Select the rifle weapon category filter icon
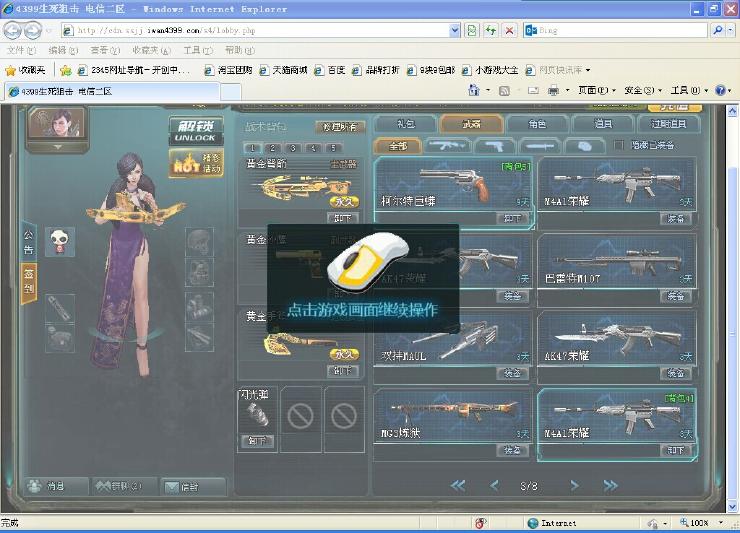 (x=446, y=146)
